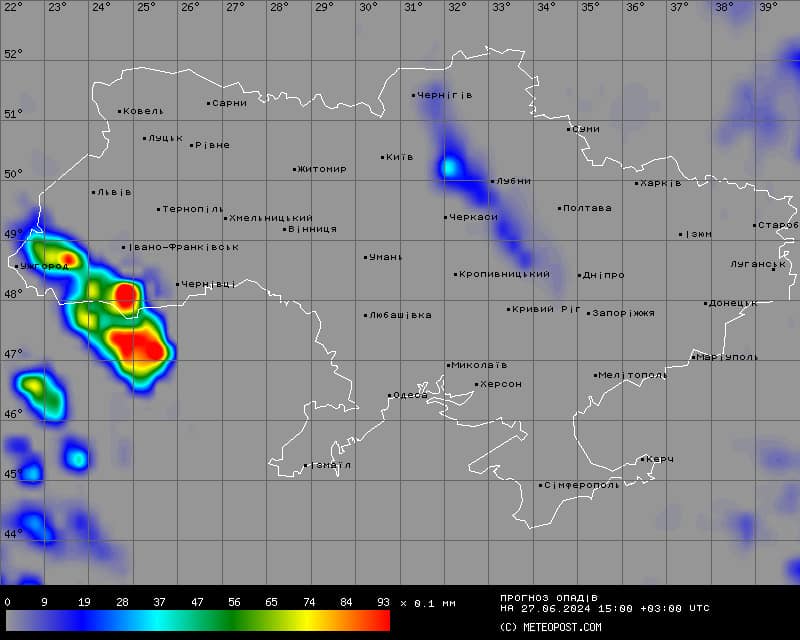Click the 30° longitude label at top
Viewport: 800px width, 640px height.
coord(368,7)
